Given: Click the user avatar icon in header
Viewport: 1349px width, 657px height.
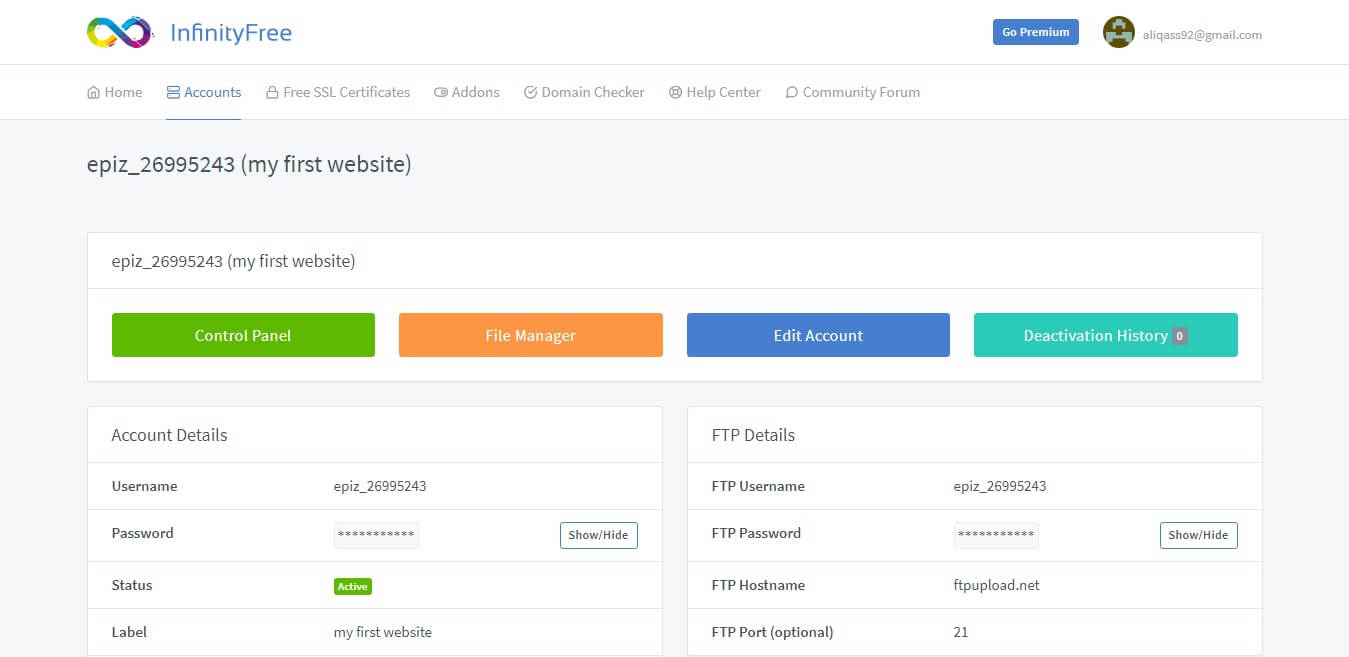Looking at the screenshot, I should pyautogui.click(x=1118, y=33).
